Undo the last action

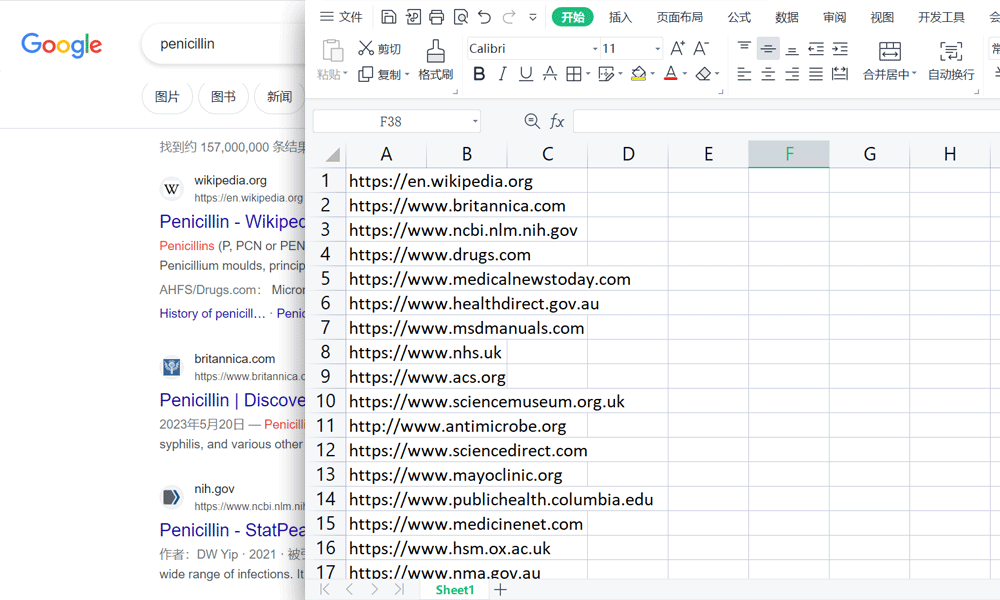[485, 17]
